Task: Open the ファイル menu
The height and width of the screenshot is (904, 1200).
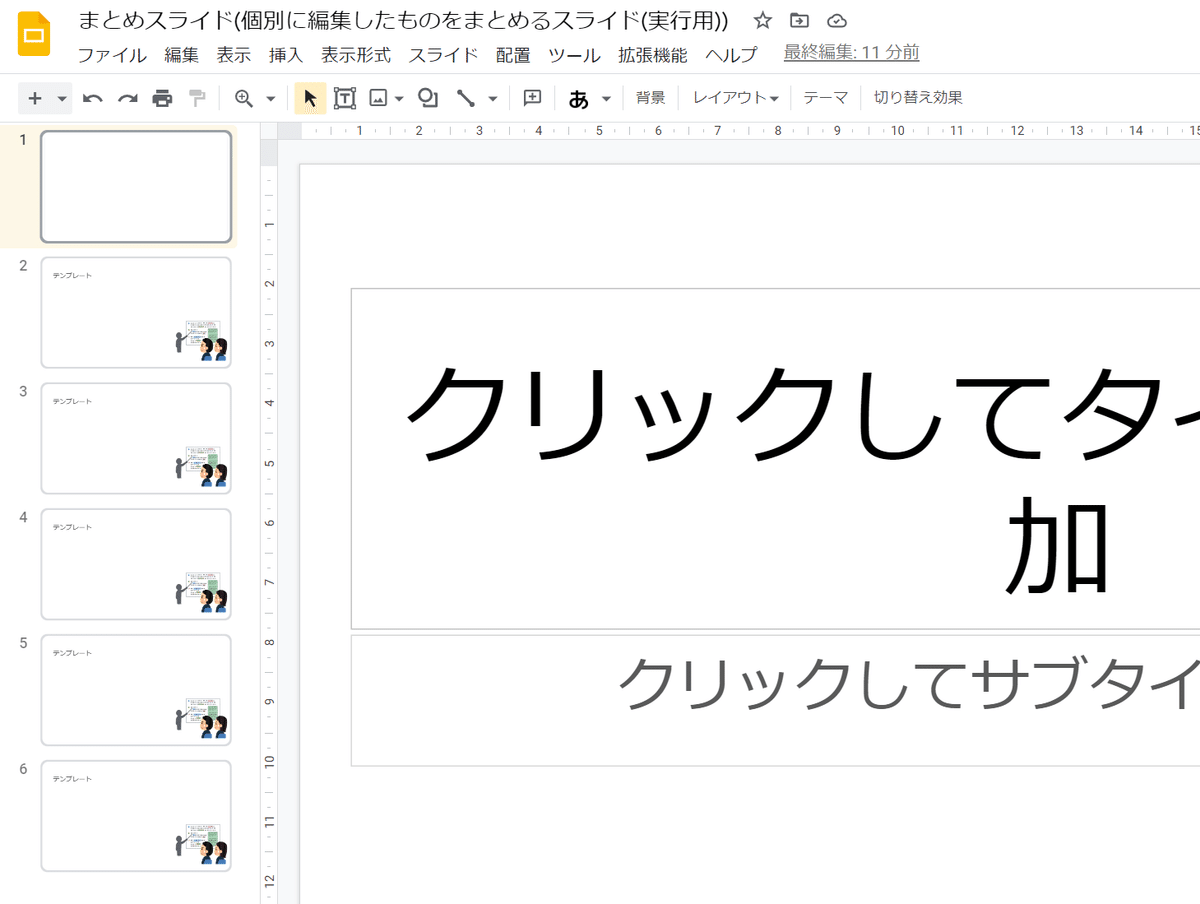Action: [x=112, y=55]
